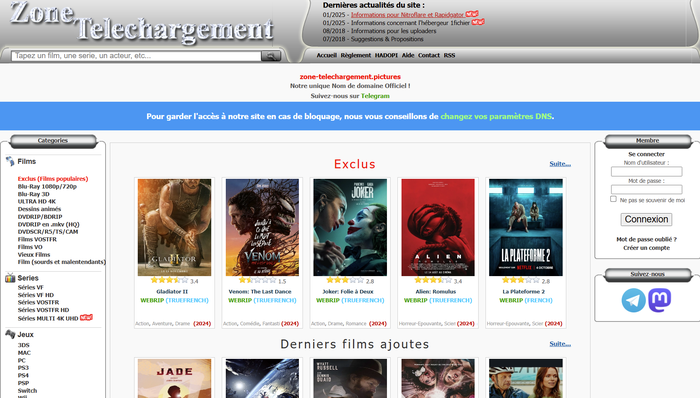This screenshot has width=700, height=398.
Task: Select 'Vieux Films' category
Action: (34, 254)
